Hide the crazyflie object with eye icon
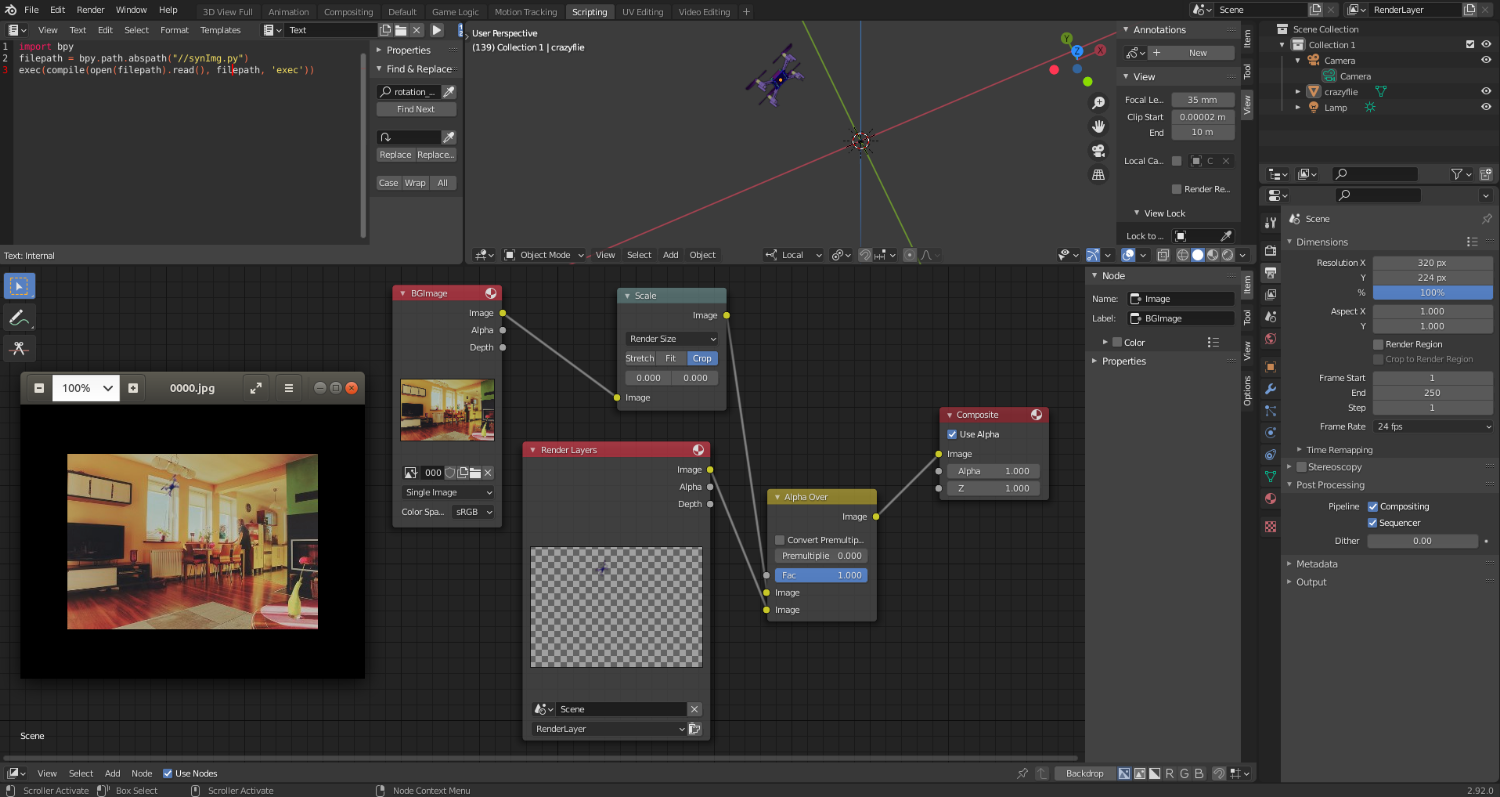 [x=1486, y=91]
